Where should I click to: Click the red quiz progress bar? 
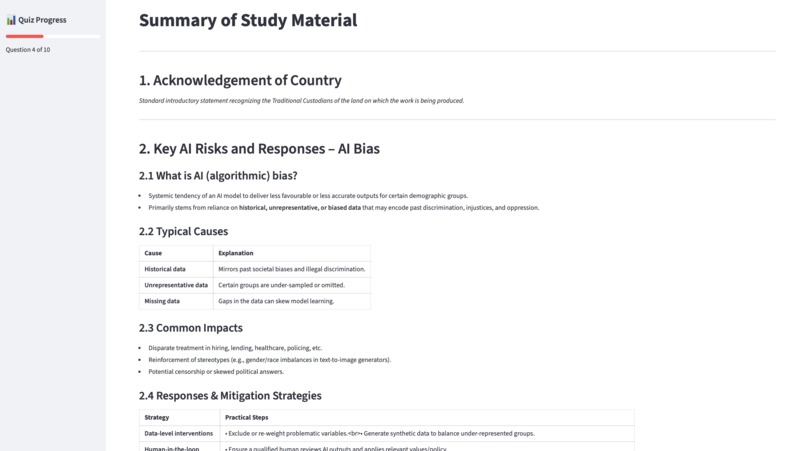tap(25, 36)
